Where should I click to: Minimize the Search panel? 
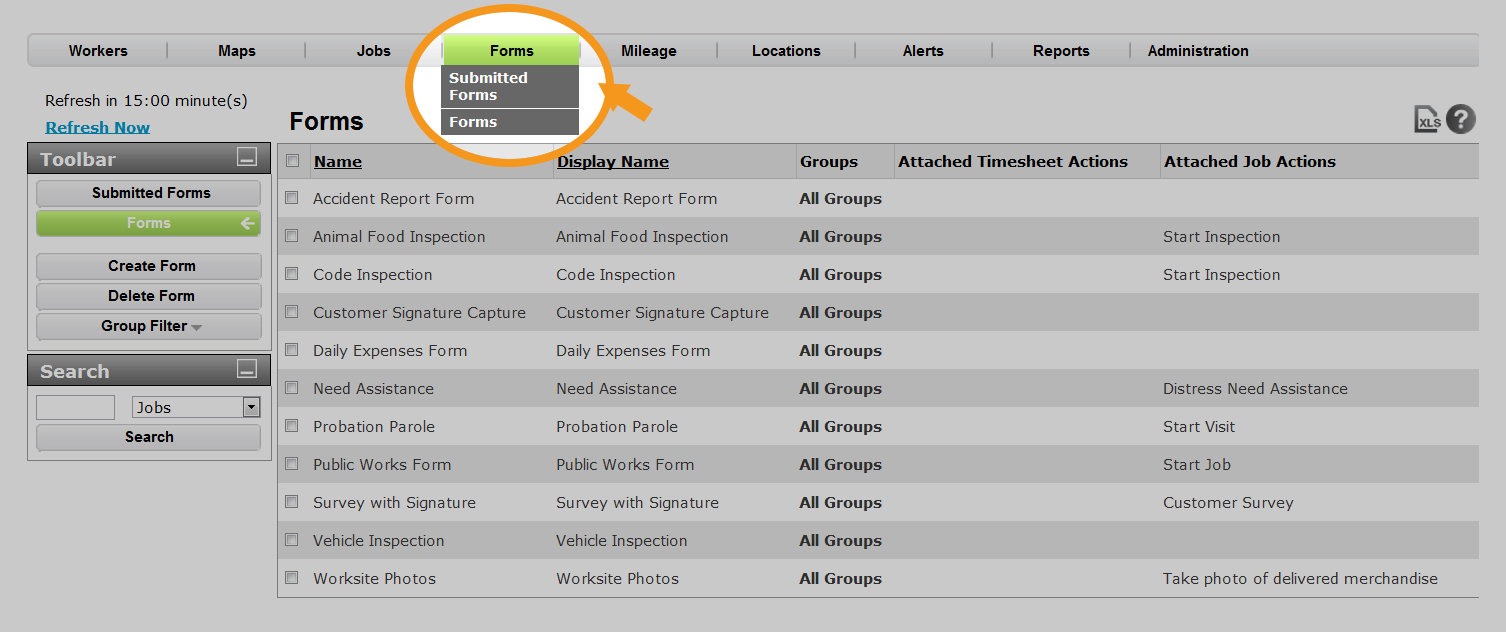click(247, 370)
